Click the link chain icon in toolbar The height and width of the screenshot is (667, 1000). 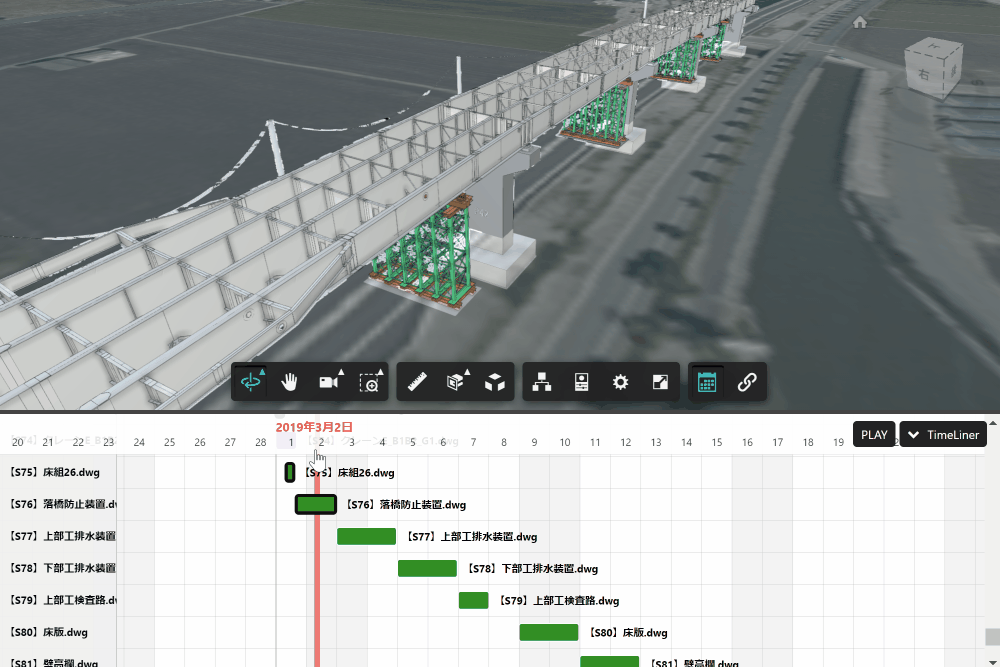click(x=746, y=382)
